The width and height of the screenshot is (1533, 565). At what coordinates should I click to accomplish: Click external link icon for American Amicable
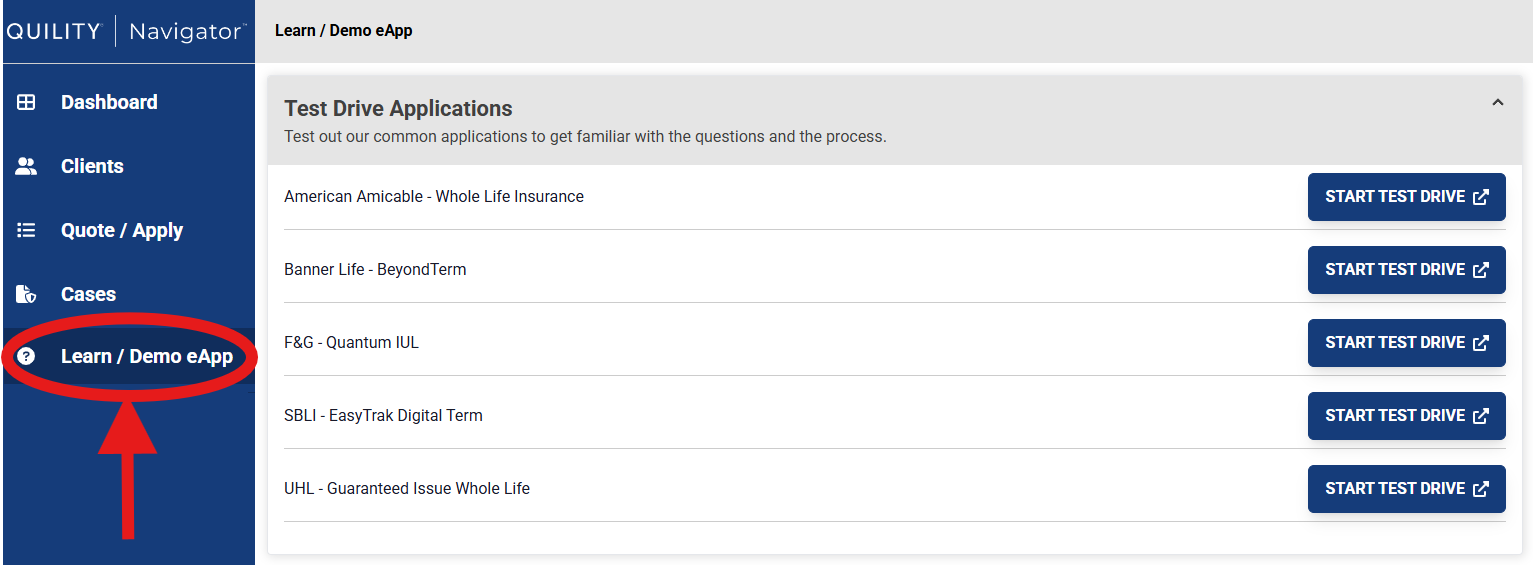pyautogui.click(x=1481, y=197)
